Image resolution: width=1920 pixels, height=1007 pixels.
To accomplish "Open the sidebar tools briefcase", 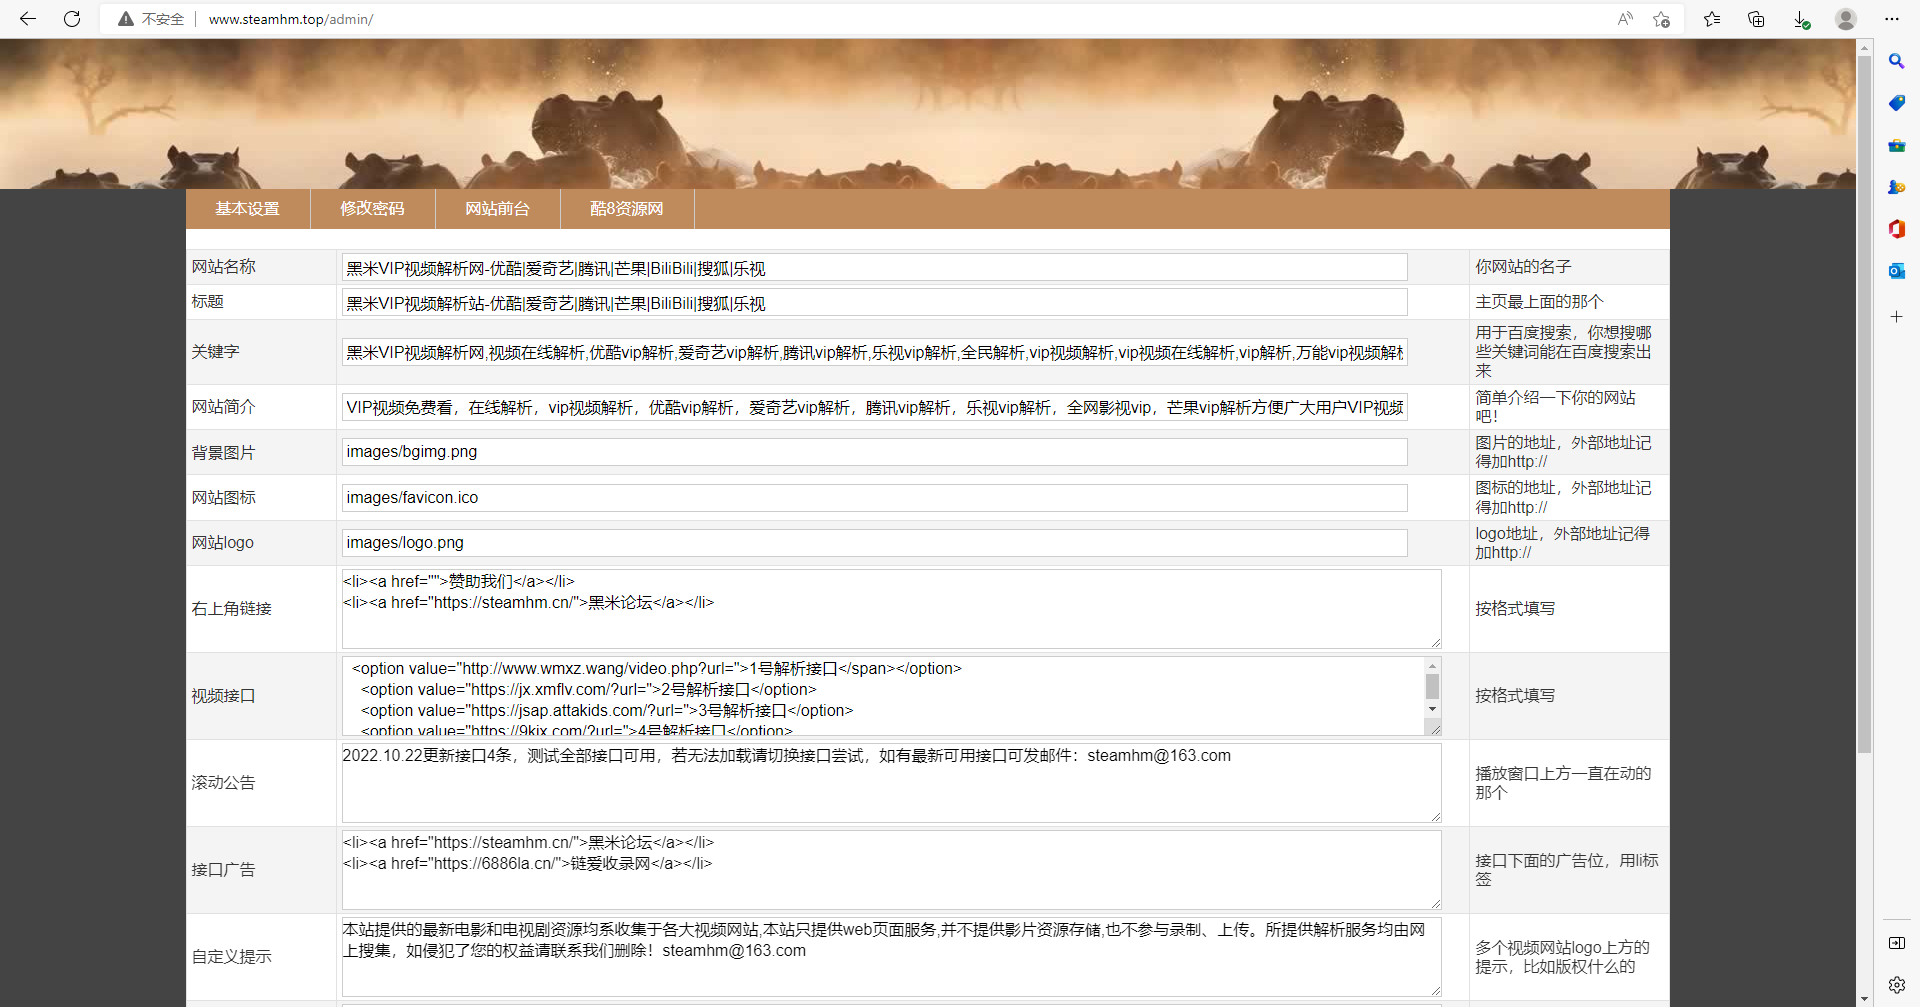I will (1896, 145).
